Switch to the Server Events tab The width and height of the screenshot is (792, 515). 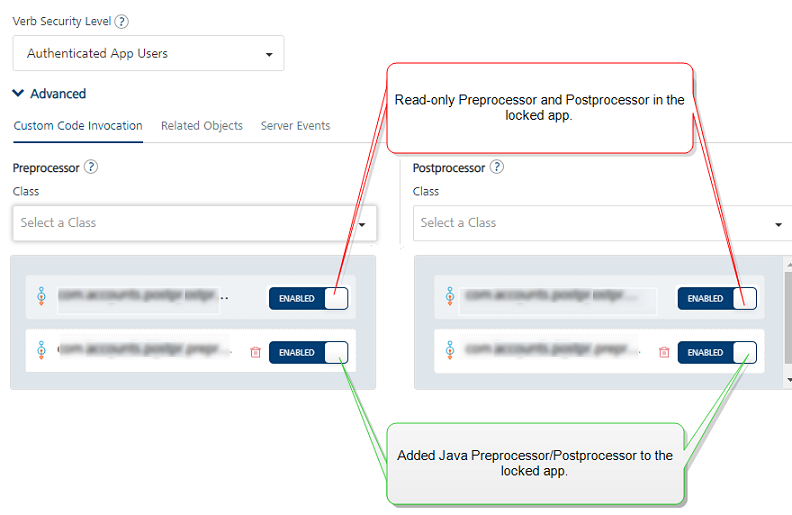(295, 126)
